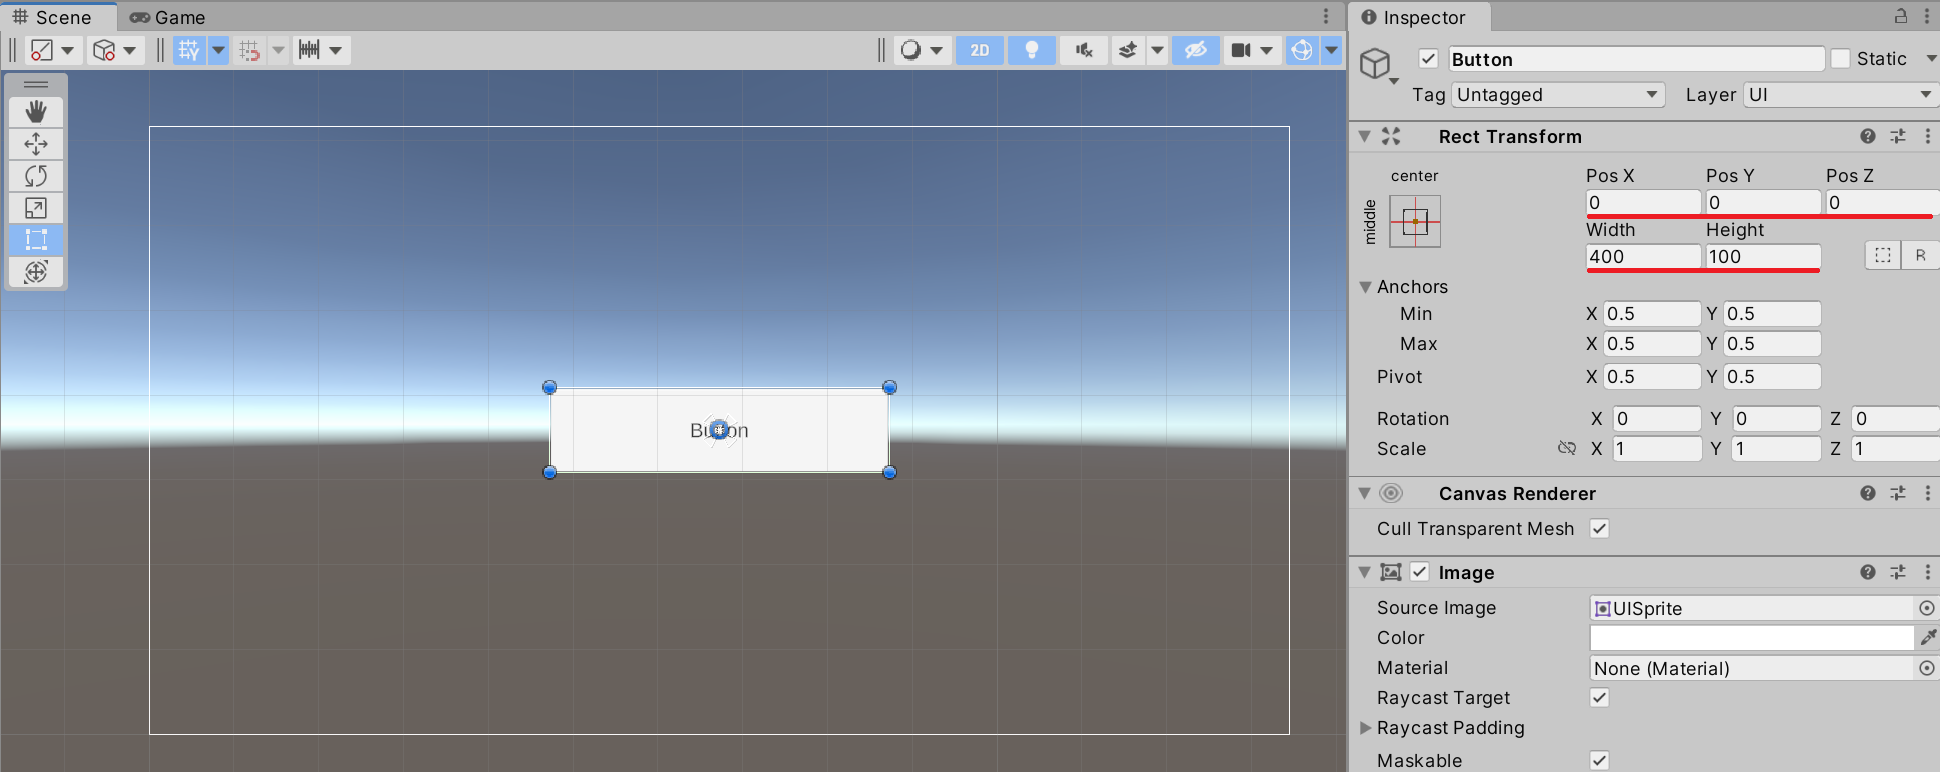Select the Hand tool in Scene toolbar

36,112
